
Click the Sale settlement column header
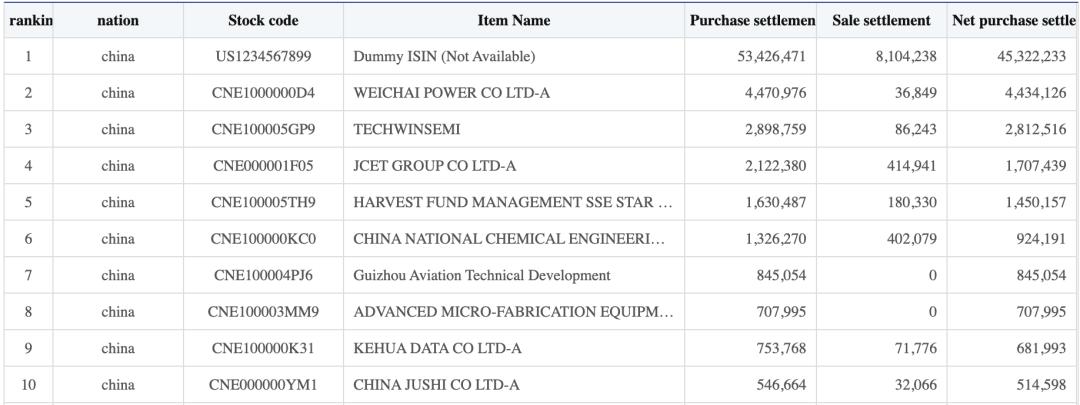point(882,21)
